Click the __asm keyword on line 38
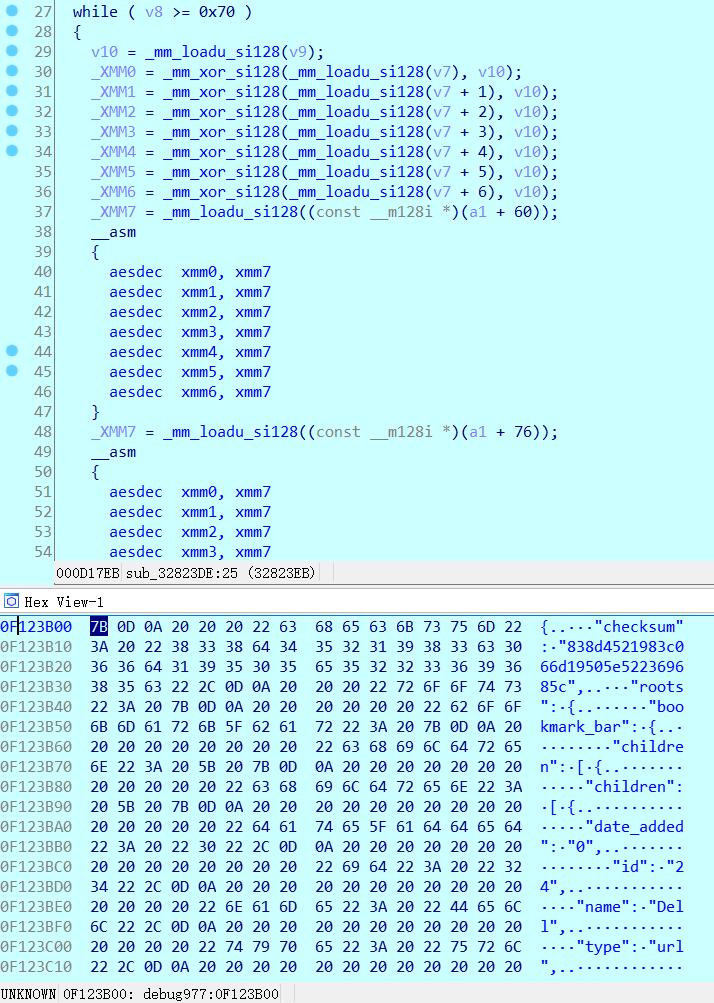The height and width of the screenshot is (1003, 714). (x=113, y=232)
